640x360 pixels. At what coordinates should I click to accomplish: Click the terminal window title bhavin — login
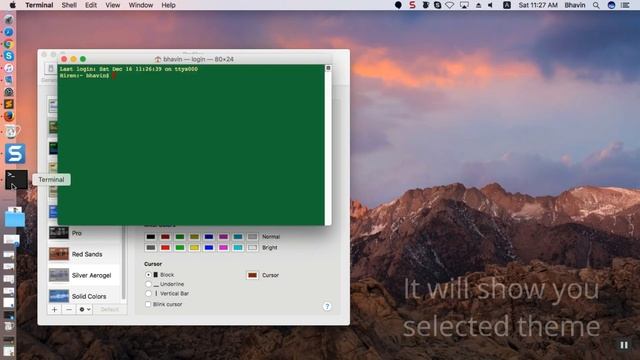pyautogui.click(x=198, y=59)
